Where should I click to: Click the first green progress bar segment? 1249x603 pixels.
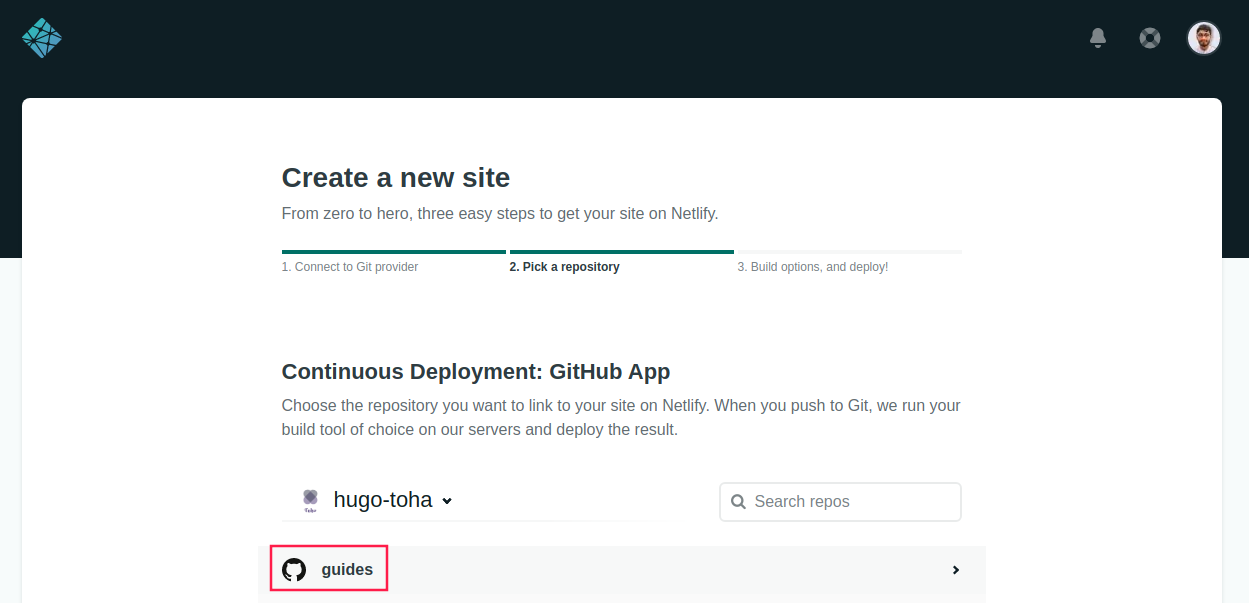(393, 252)
